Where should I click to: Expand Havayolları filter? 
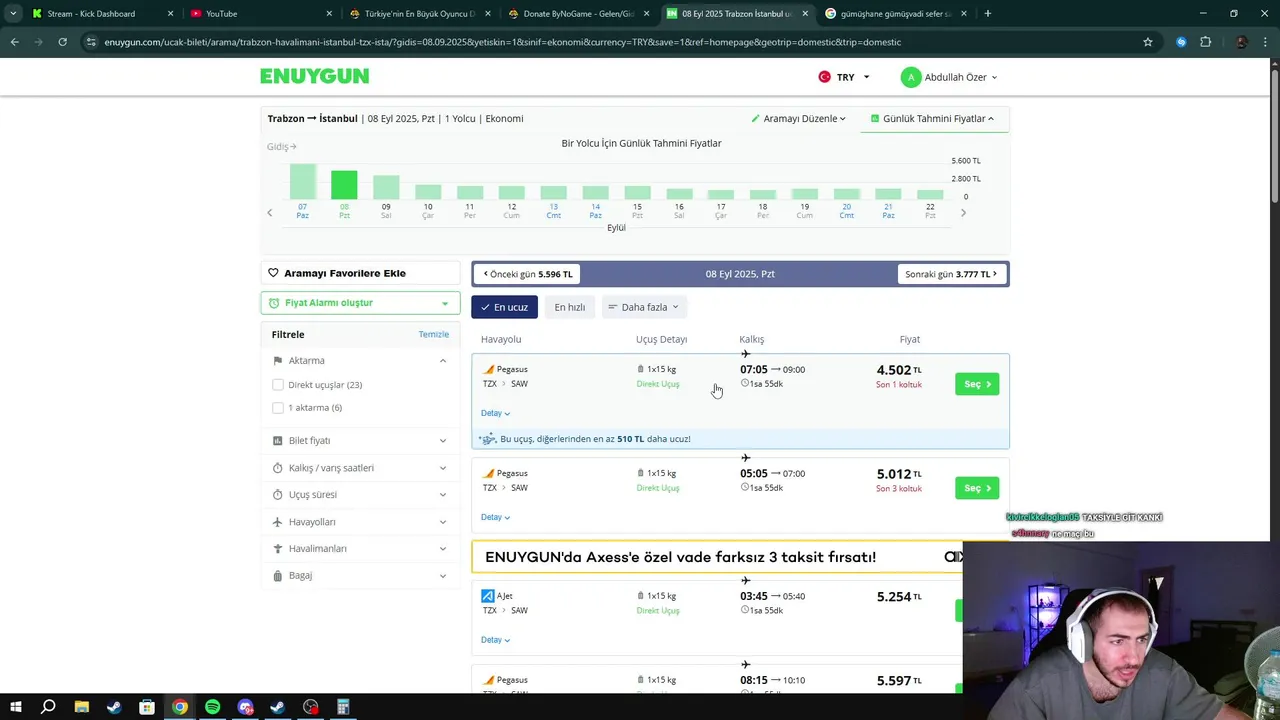360,522
